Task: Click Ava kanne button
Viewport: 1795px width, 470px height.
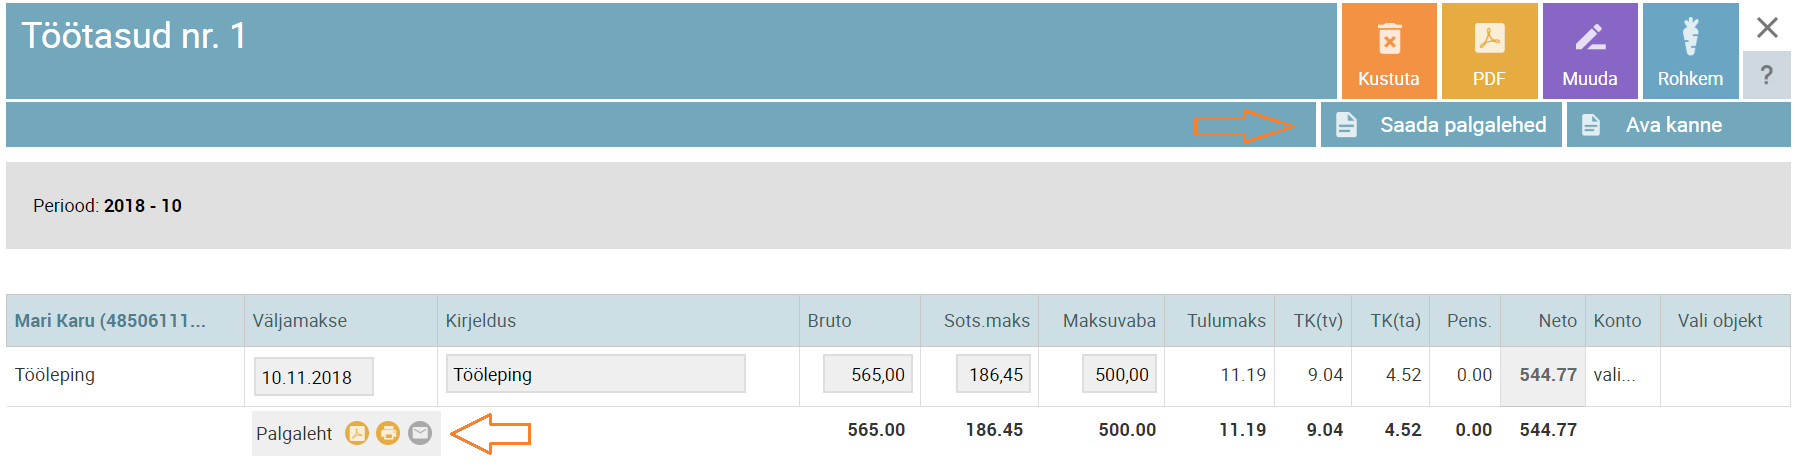Action: (1678, 125)
